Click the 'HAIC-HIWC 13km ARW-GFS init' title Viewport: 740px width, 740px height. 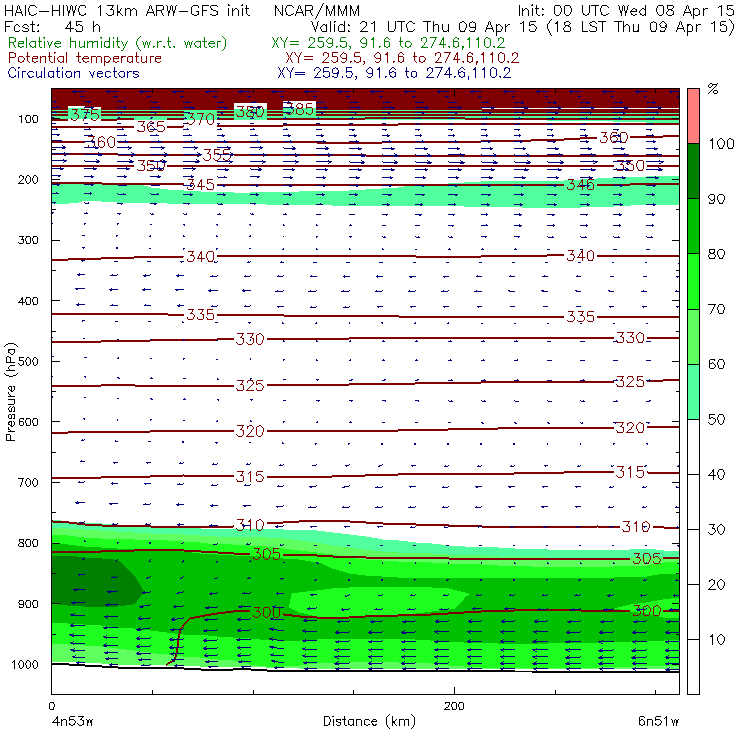pyautogui.click(x=127, y=11)
